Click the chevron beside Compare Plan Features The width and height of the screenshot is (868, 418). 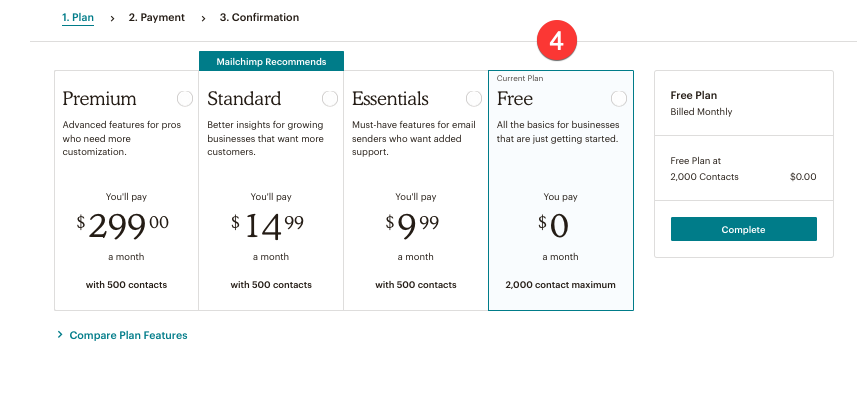point(60,335)
